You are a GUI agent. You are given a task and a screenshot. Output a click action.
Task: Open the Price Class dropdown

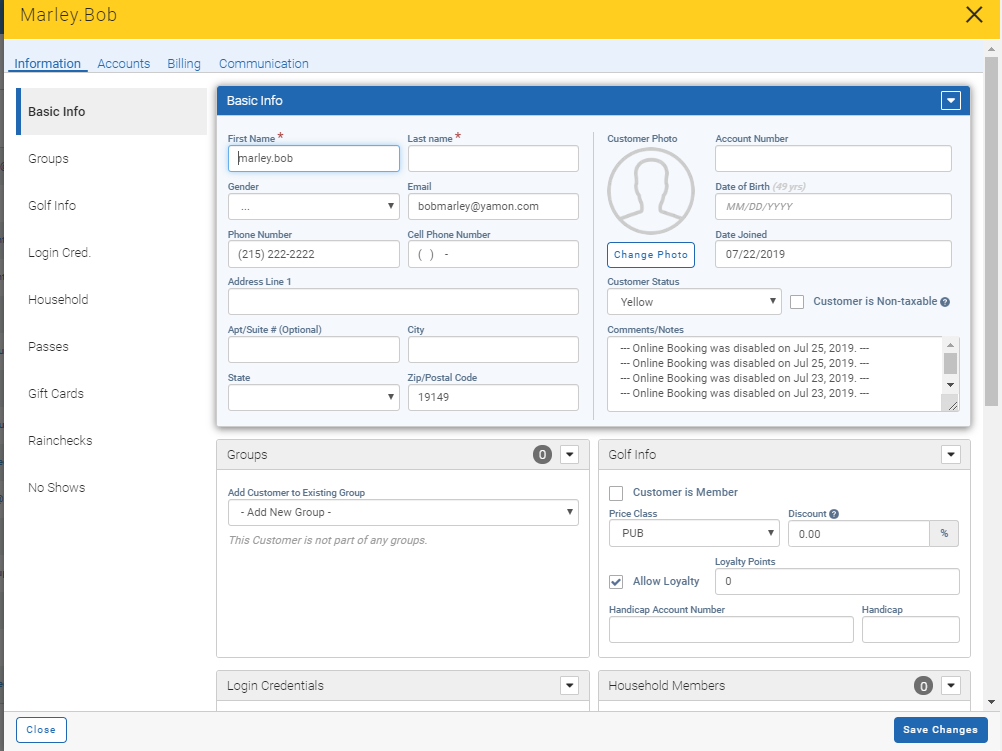pyautogui.click(x=694, y=533)
